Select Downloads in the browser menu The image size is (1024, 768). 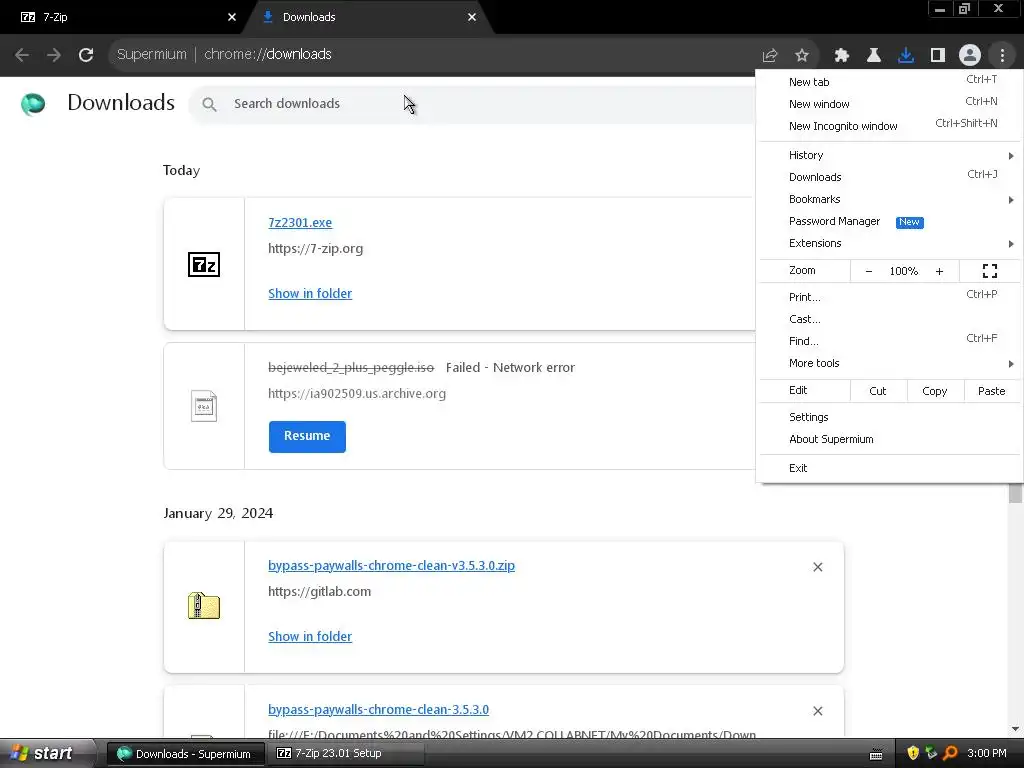pos(889,177)
